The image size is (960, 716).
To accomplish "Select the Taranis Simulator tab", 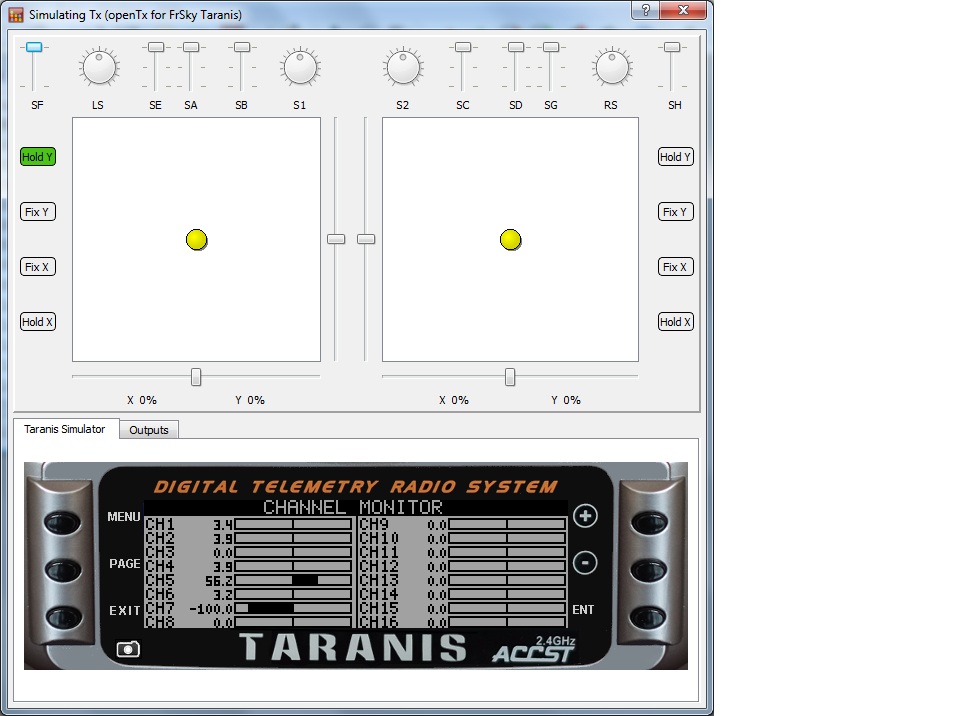I will point(65,429).
